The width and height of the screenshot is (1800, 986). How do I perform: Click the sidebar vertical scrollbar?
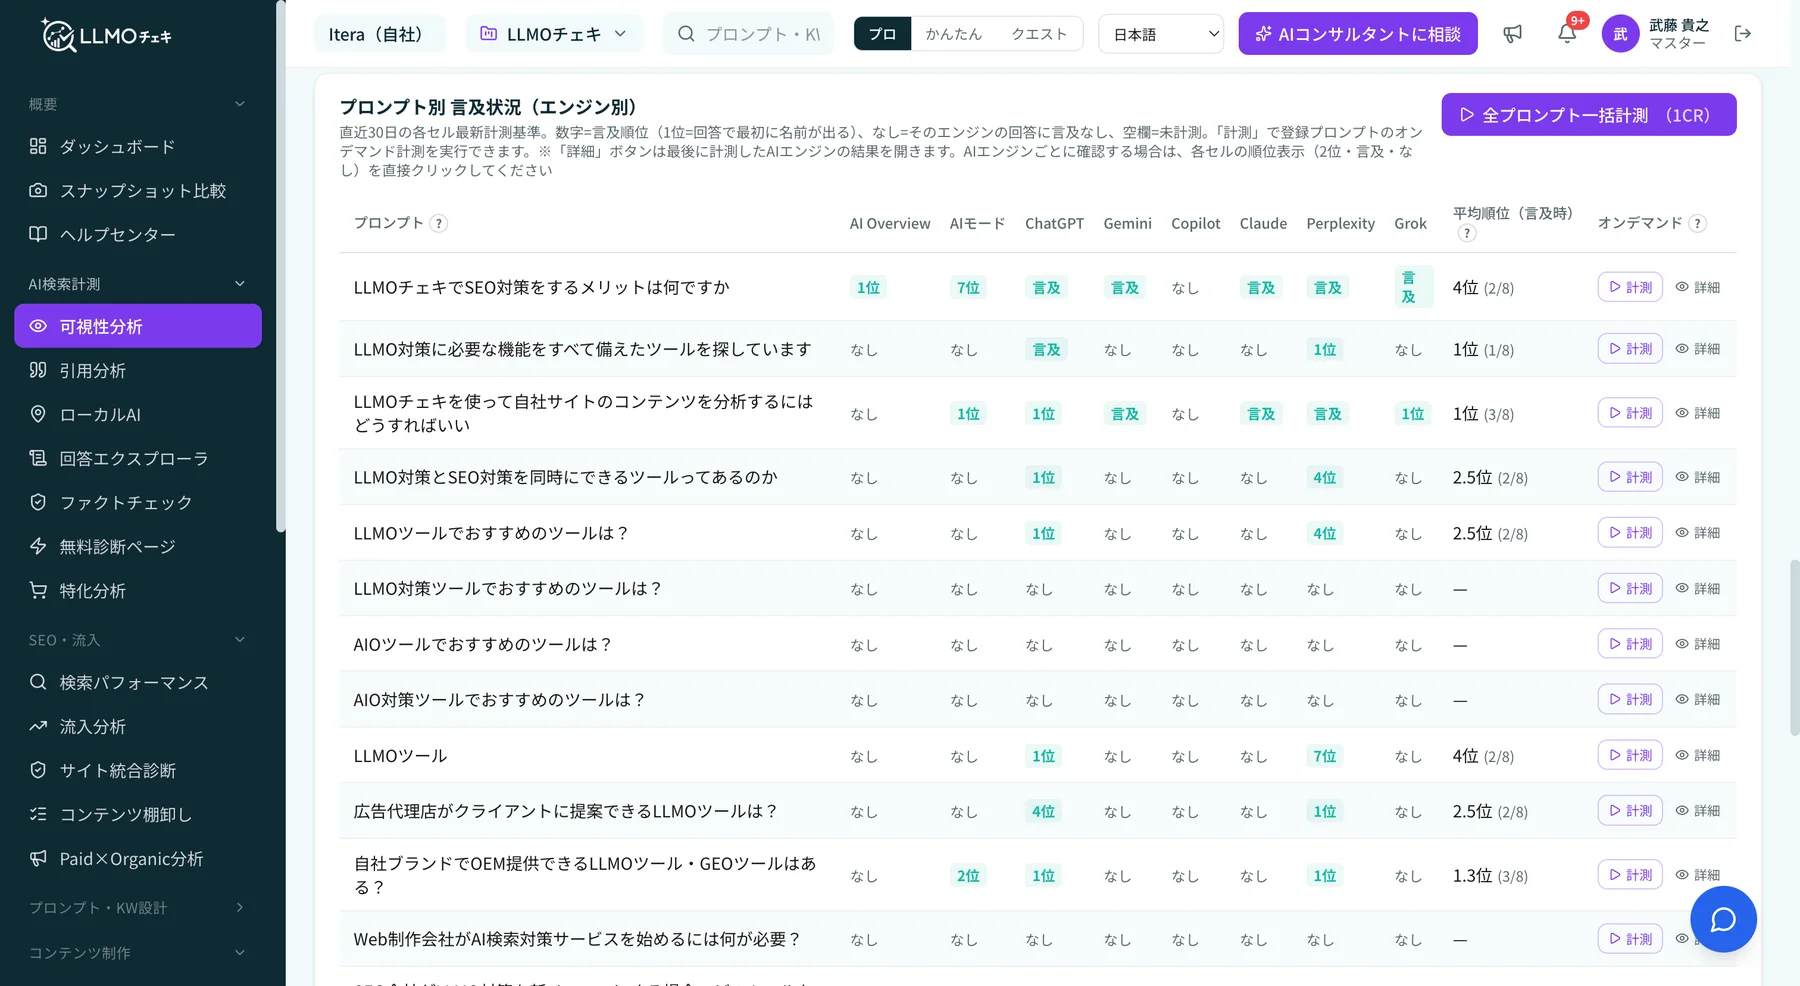(x=280, y=265)
